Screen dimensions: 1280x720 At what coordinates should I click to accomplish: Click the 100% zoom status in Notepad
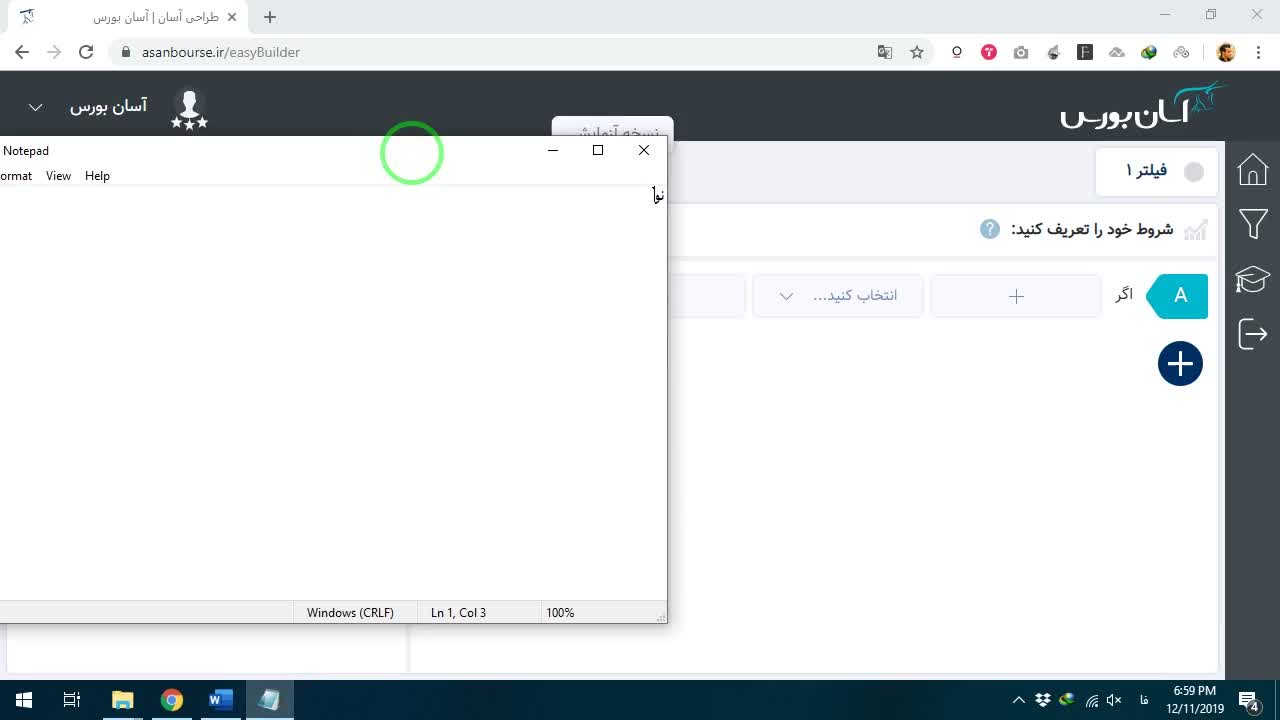560,612
